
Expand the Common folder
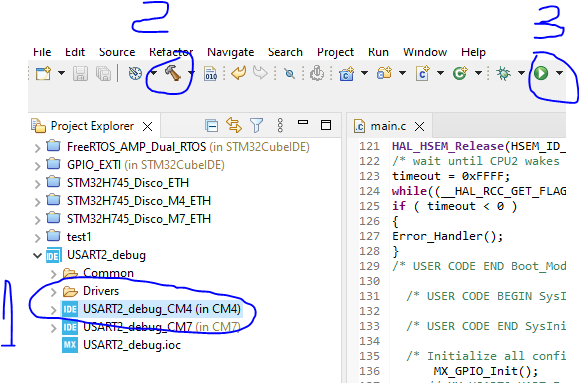tap(54, 274)
